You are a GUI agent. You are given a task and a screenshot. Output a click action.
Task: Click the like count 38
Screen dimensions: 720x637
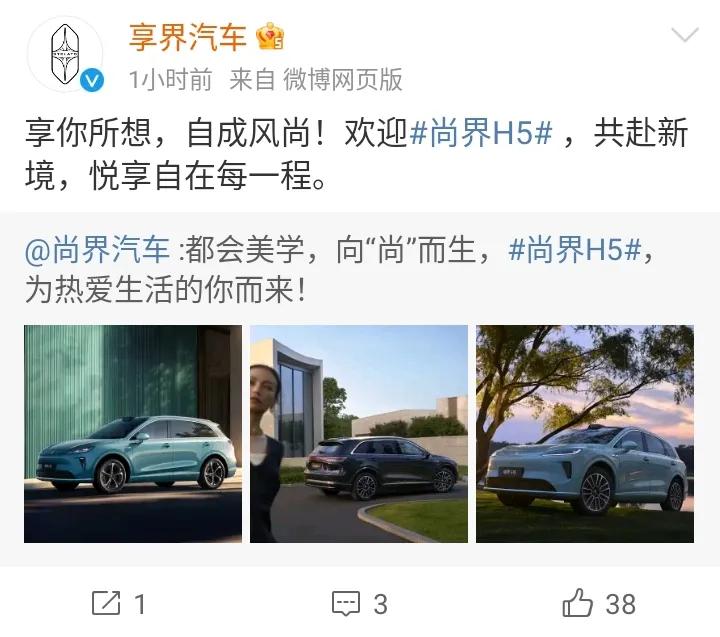point(620,604)
